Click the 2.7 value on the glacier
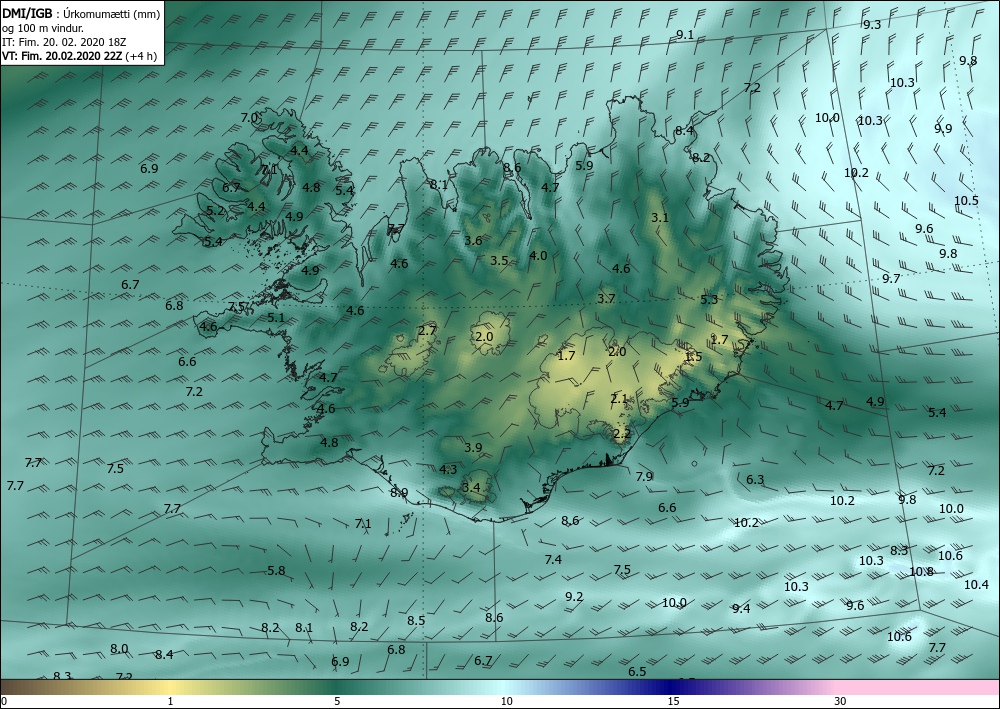This screenshot has width=1000, height=709. [x=427, y=331]
